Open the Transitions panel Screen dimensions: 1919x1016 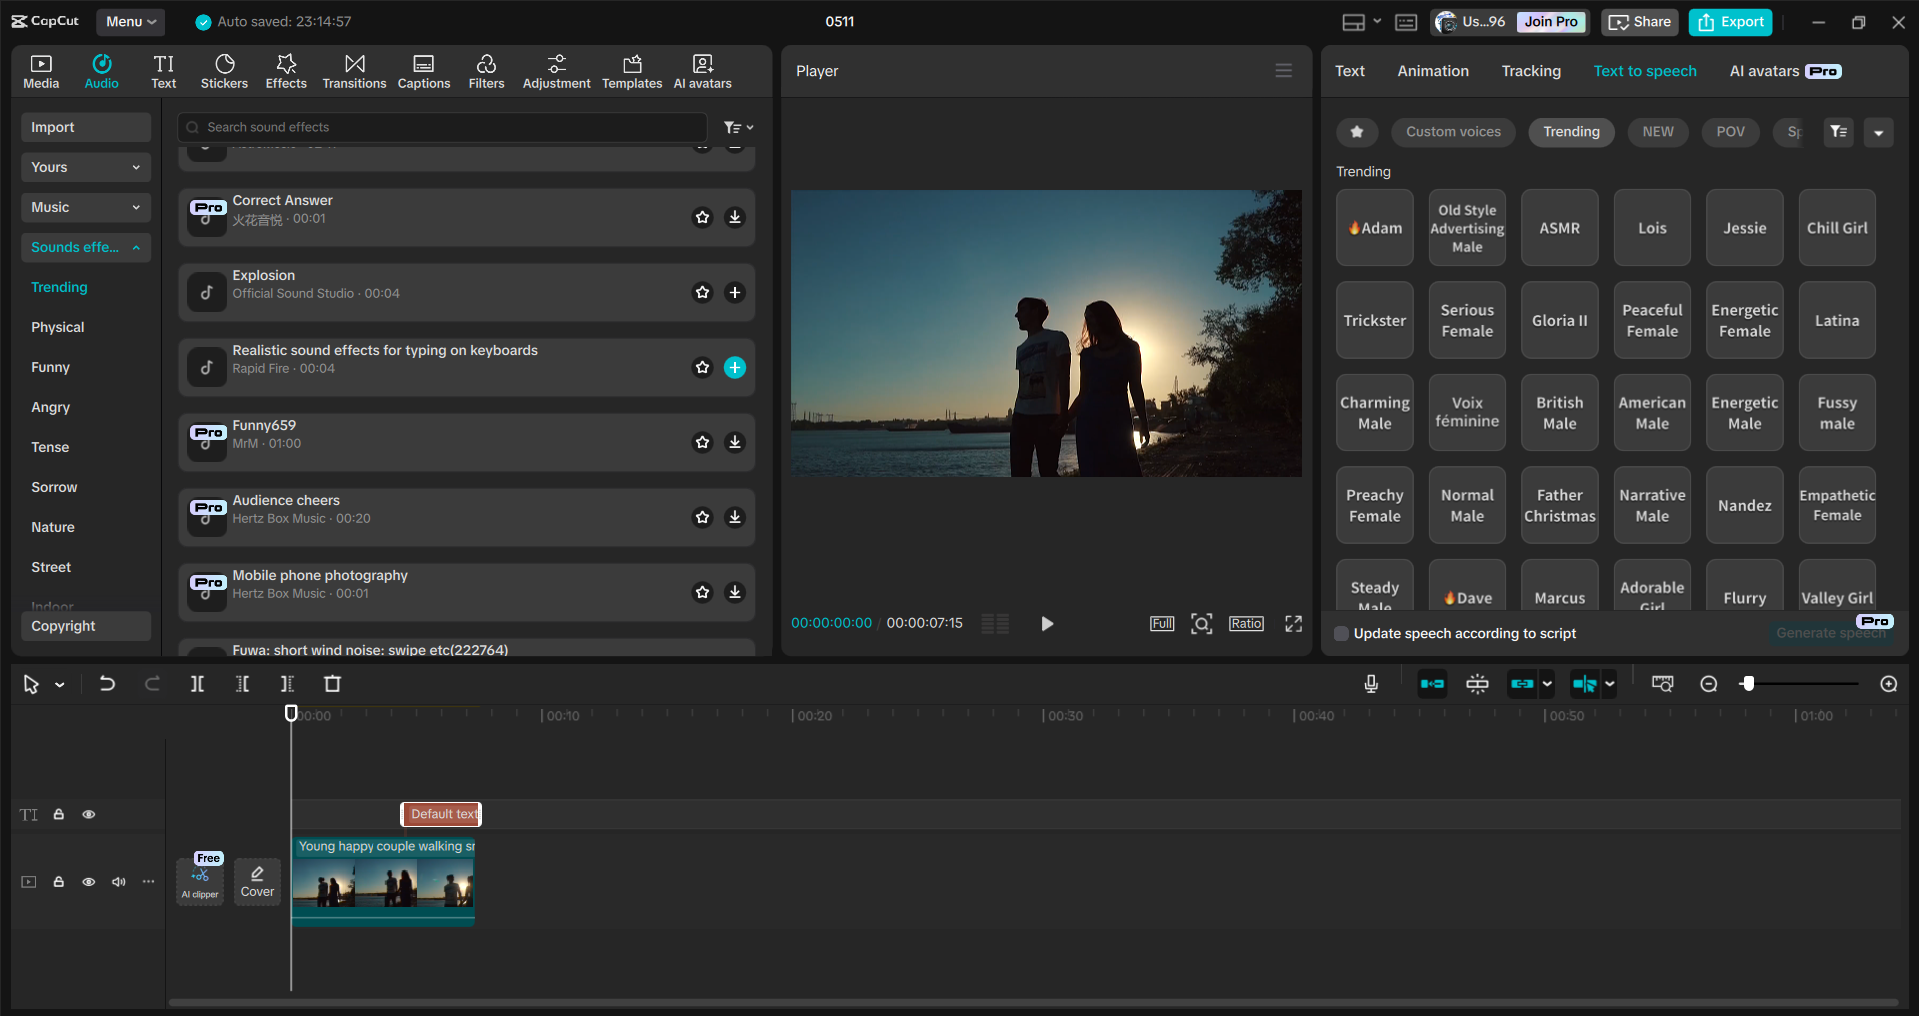pyautogui.click(x=354, y=71)
